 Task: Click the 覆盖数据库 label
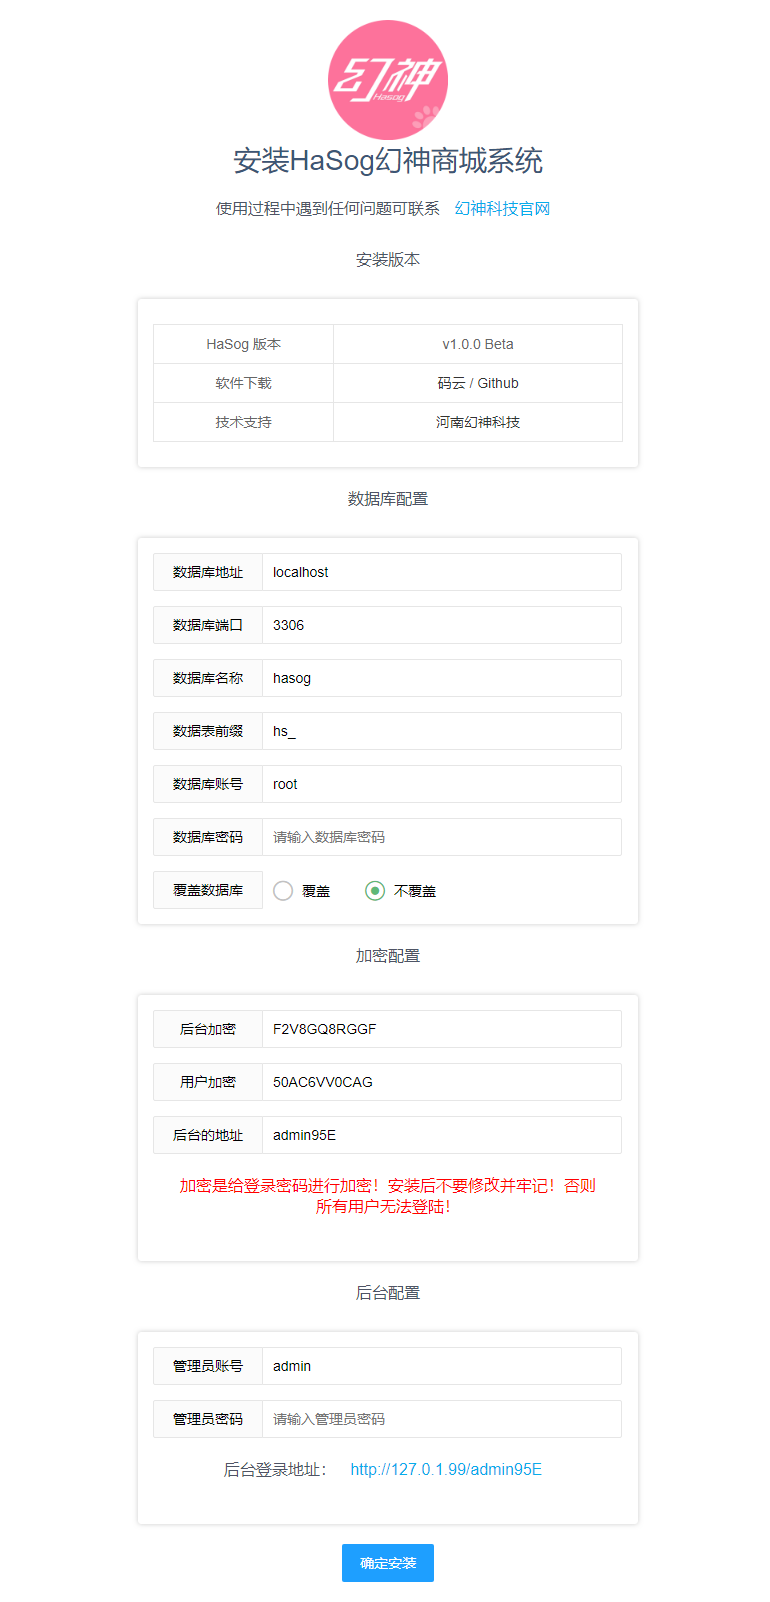coord(208,890)
